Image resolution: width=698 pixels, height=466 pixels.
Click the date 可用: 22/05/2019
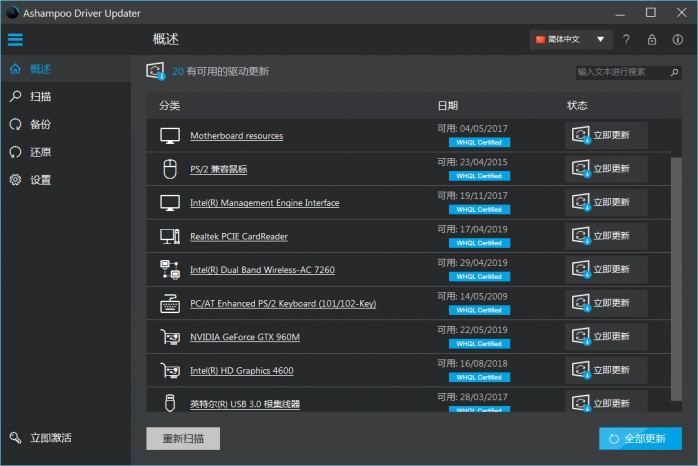(472, 330)
